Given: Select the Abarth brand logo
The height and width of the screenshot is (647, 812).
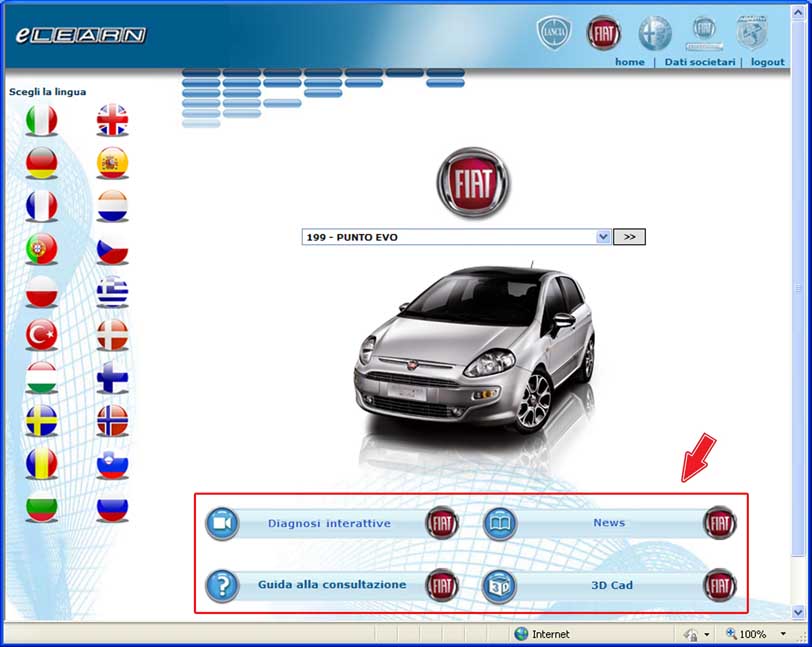Looking at the screenshot, I should pos(751,32).
